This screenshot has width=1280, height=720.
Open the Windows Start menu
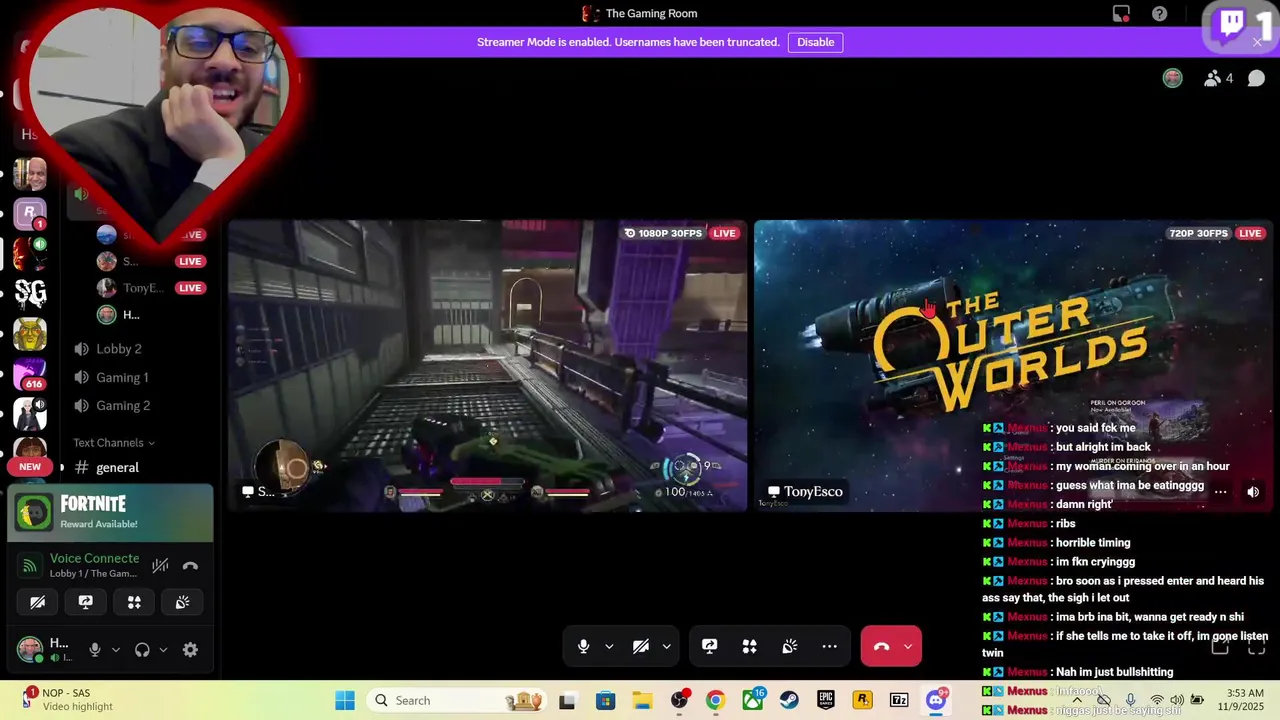[x=345, y=700]
